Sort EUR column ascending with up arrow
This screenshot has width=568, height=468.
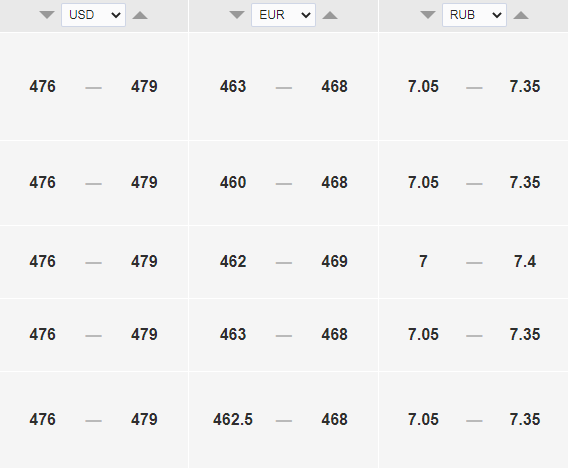click(x=330, y=15)
